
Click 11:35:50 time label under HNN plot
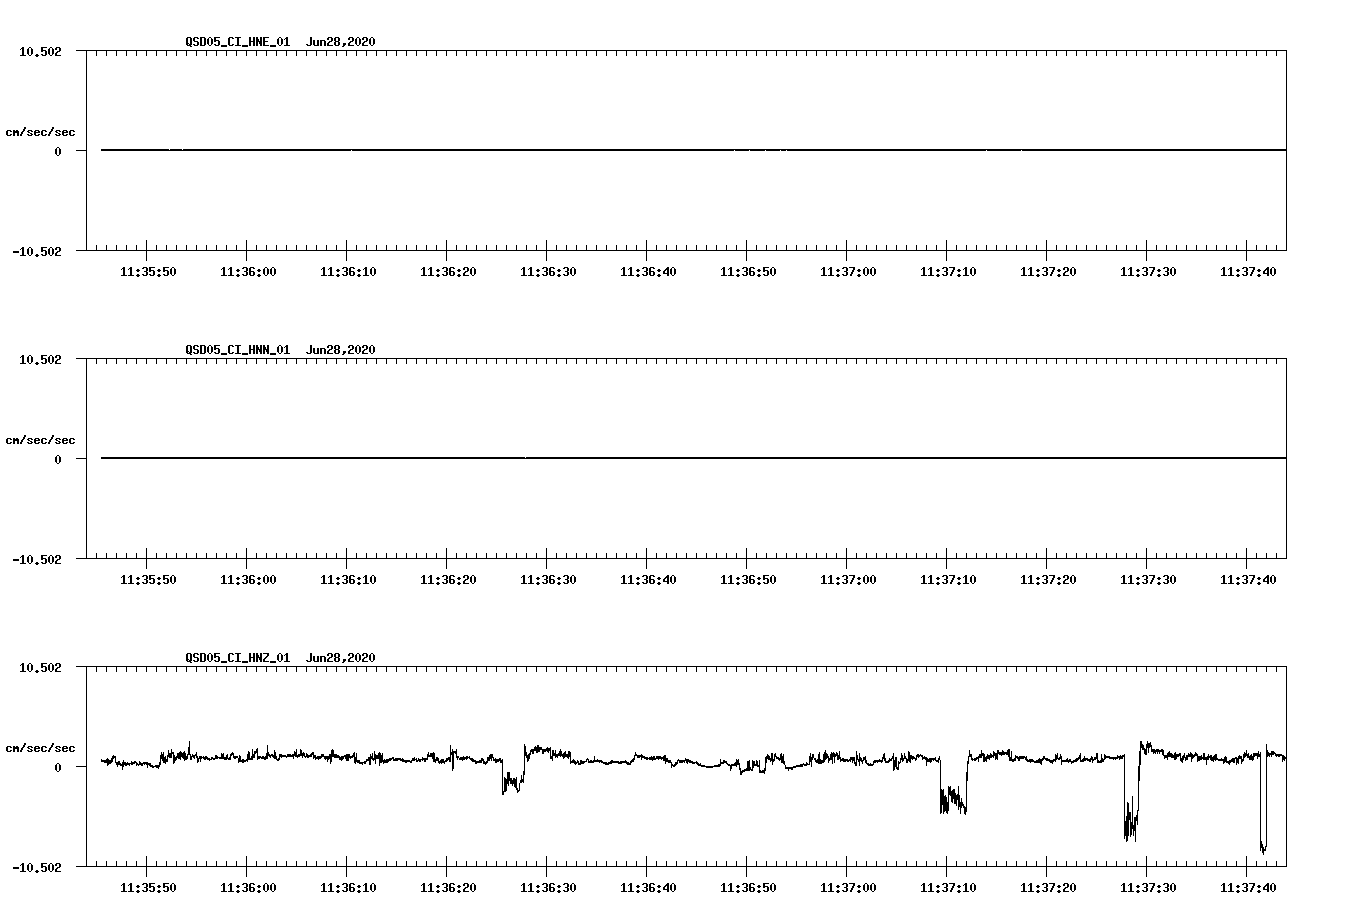(x=148, y=580)
